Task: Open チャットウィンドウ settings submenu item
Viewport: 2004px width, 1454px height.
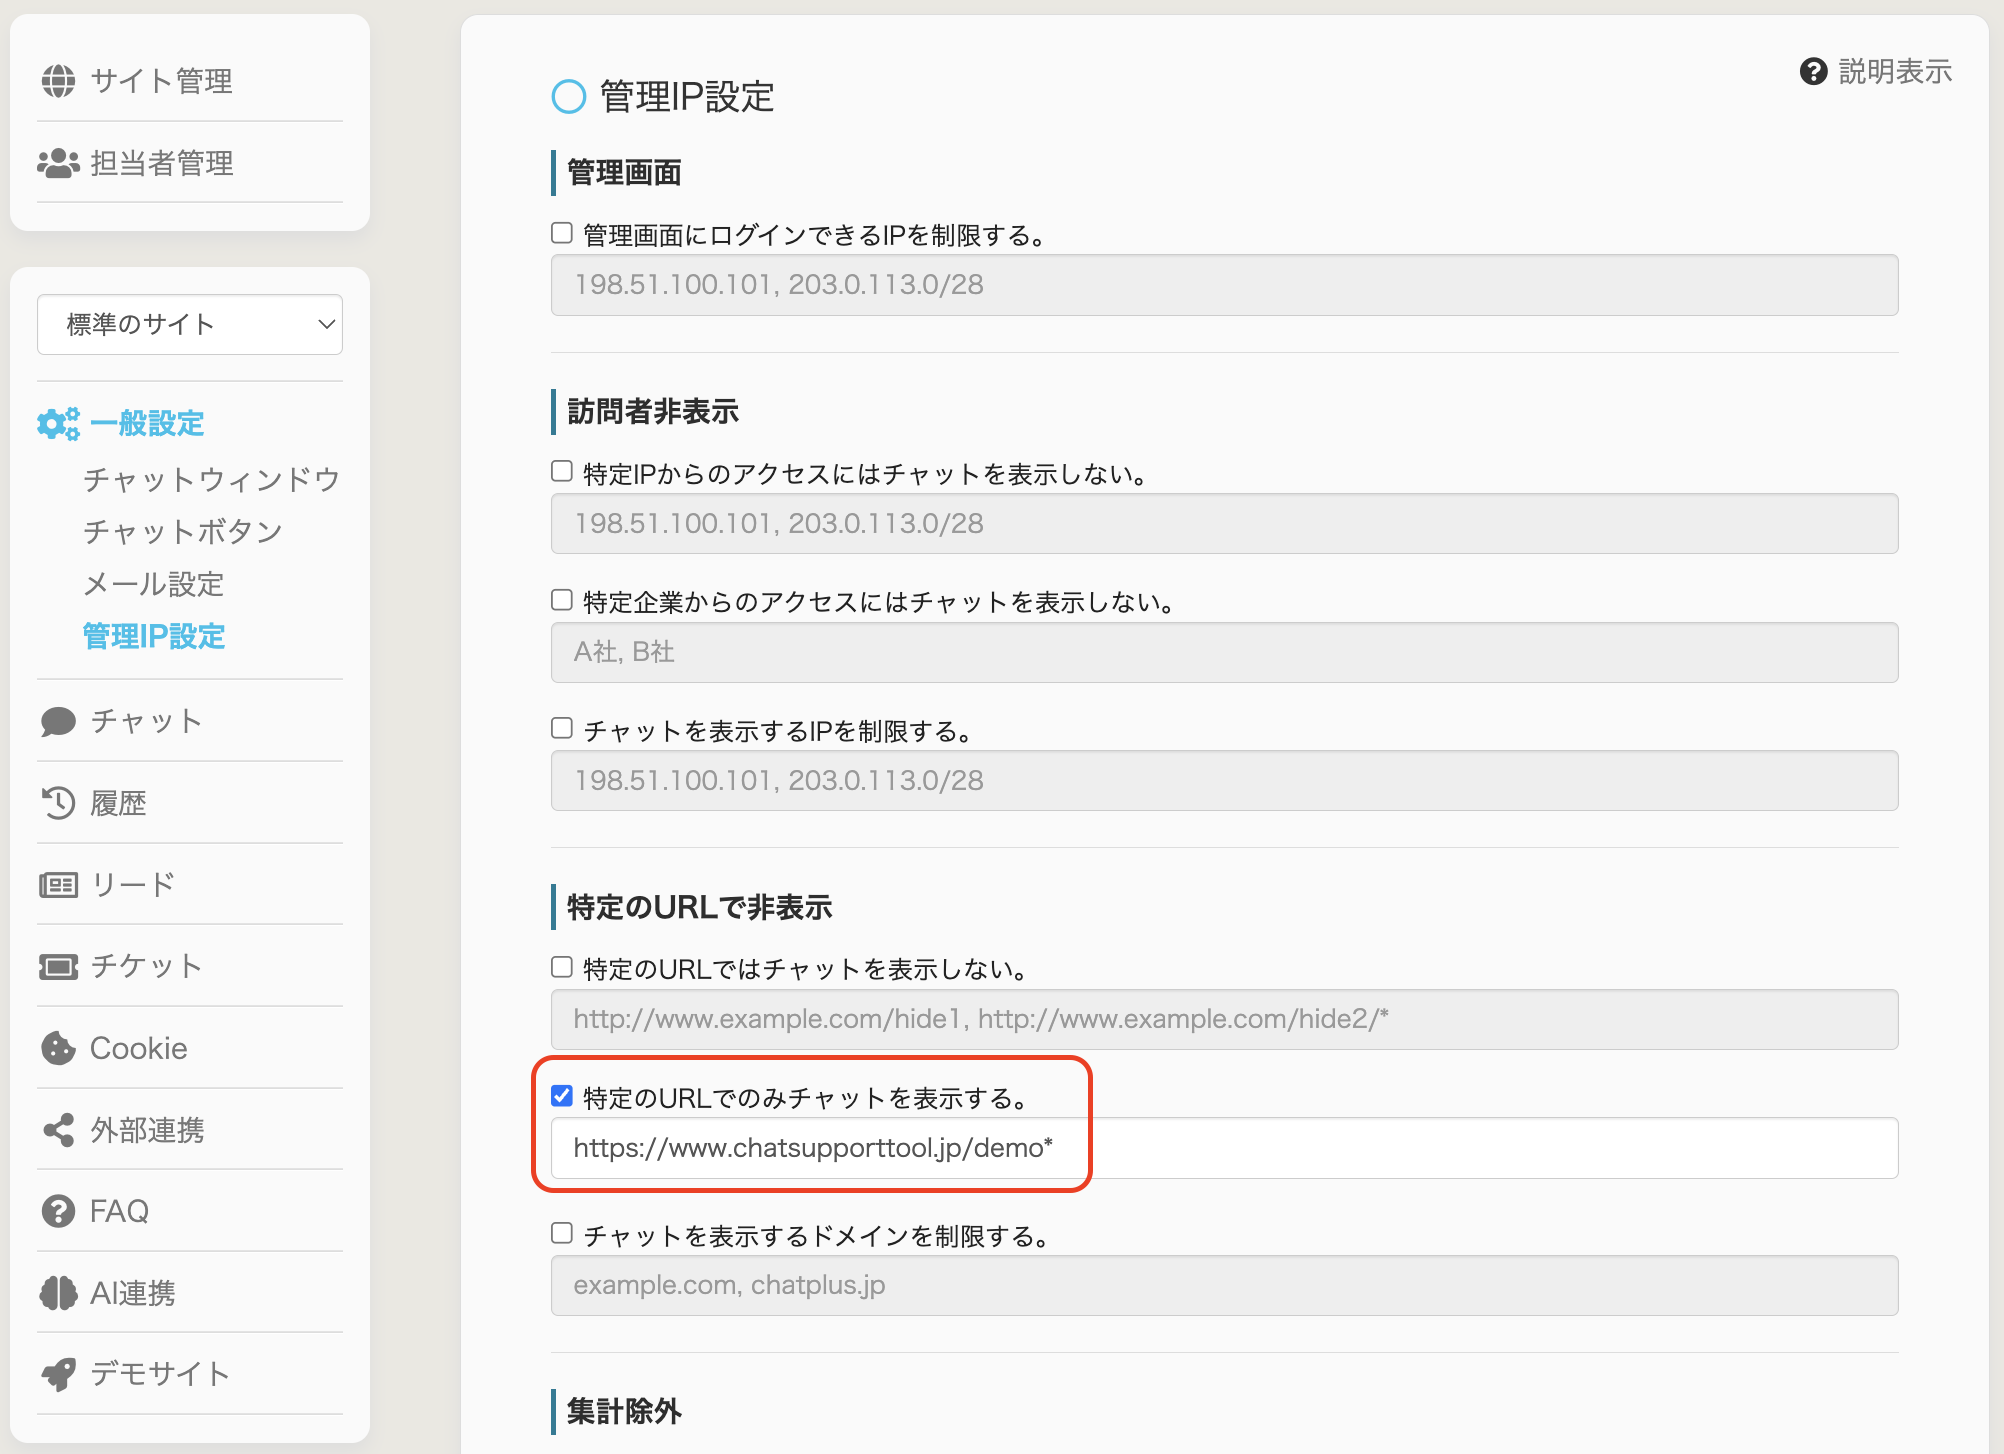Action: click(x=211, y=479)
